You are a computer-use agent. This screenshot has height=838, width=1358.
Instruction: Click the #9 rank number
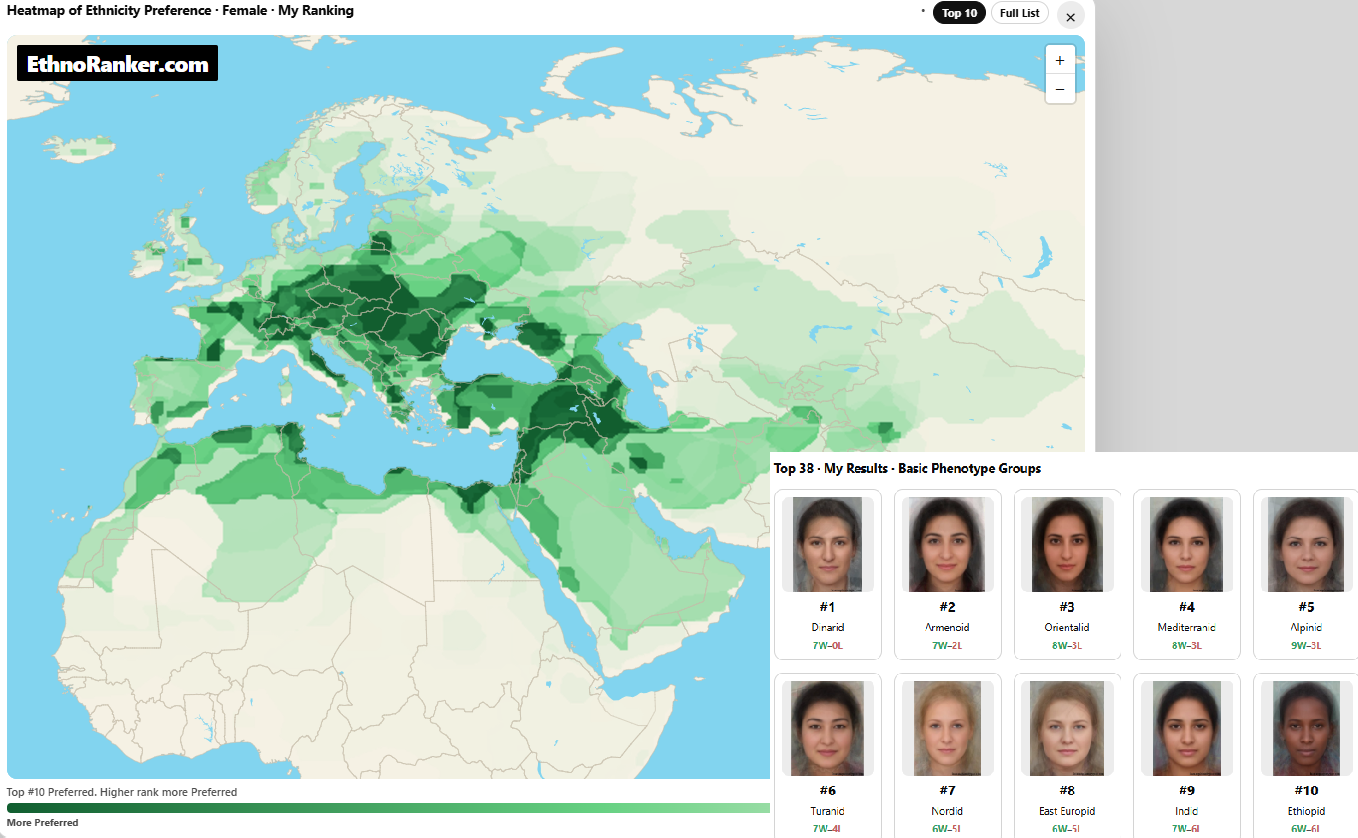tap(1187, 791)
